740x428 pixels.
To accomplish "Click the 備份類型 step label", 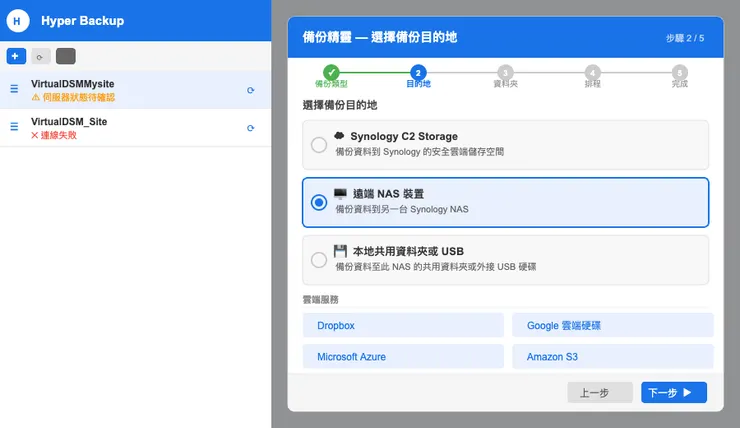I will tap(331, 84).
